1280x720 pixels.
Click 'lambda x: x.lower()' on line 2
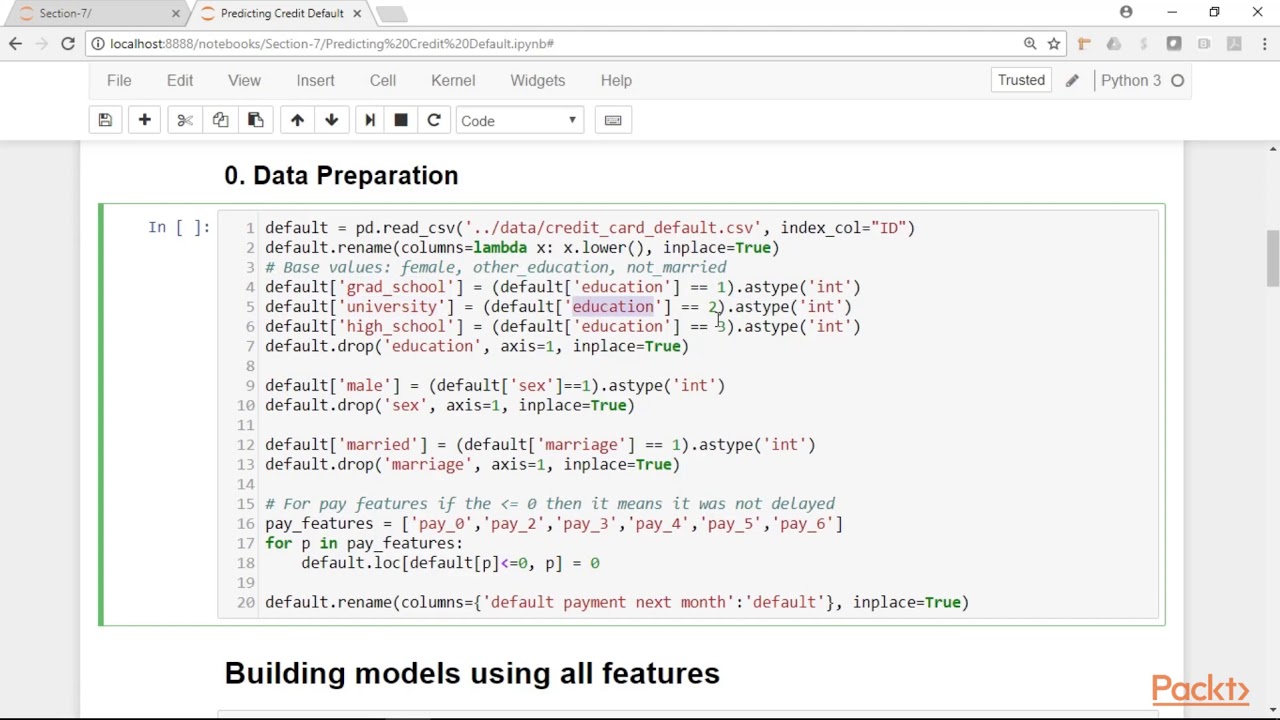[558, 248]
